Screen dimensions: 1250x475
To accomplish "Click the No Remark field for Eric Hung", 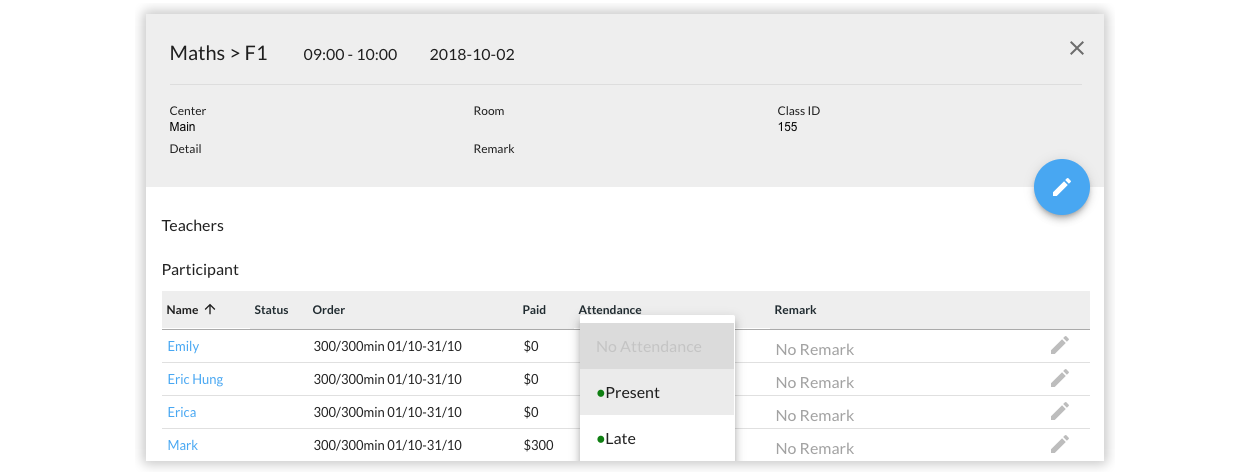I will (815, 382).
